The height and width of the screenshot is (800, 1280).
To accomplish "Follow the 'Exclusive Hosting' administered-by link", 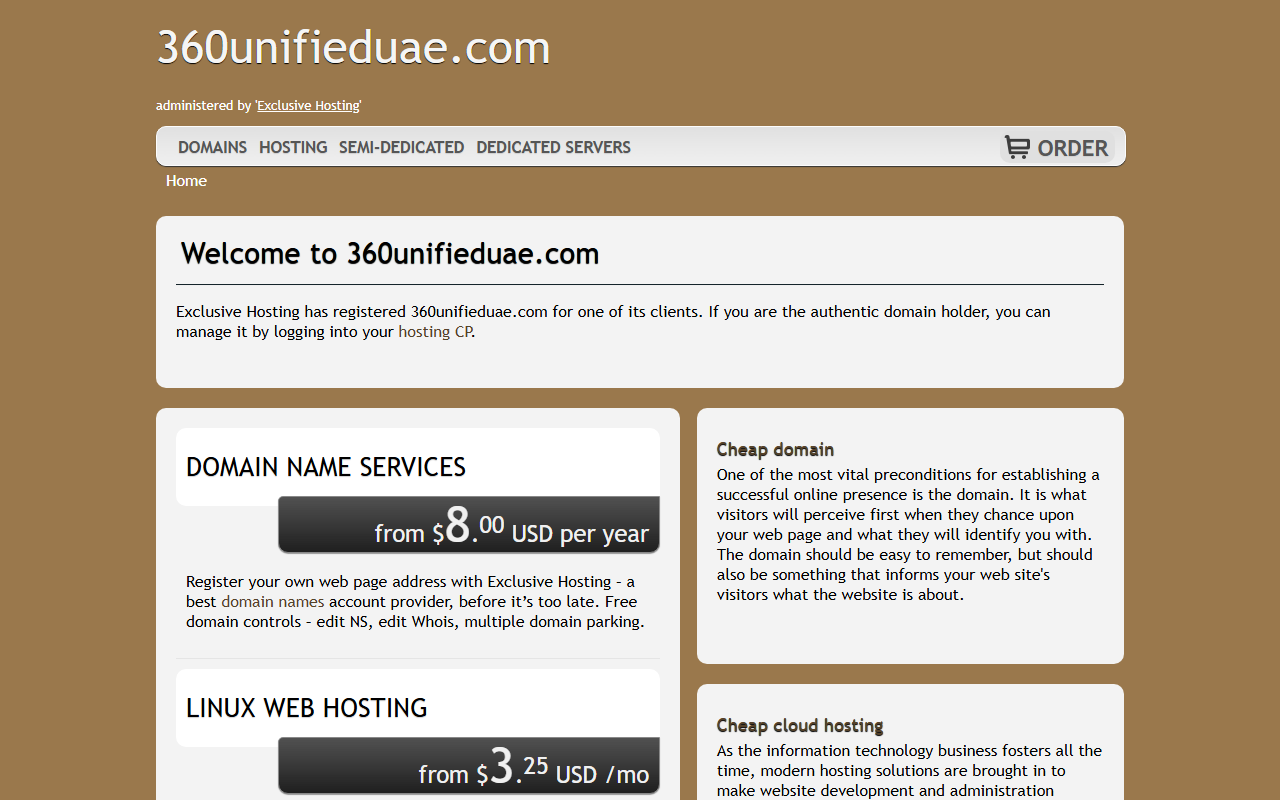I will coord(308,105).
